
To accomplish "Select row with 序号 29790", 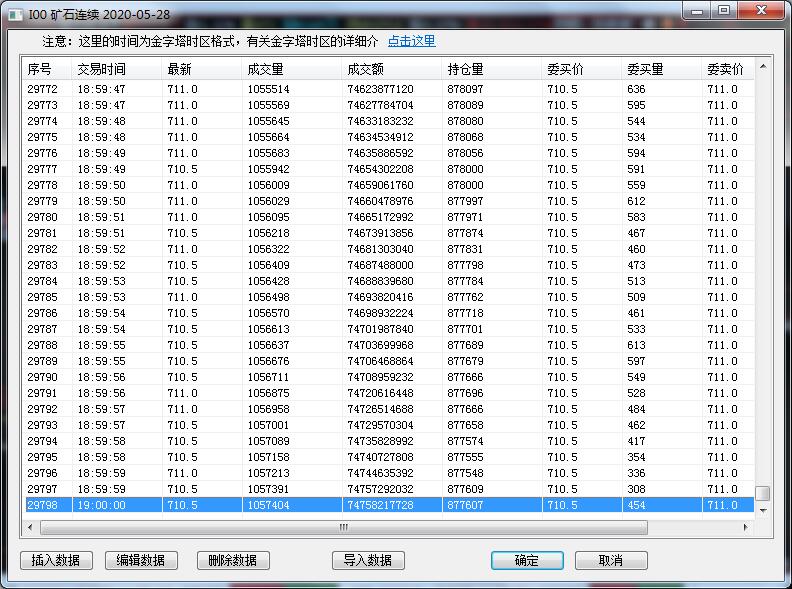I will coord(389,377).
